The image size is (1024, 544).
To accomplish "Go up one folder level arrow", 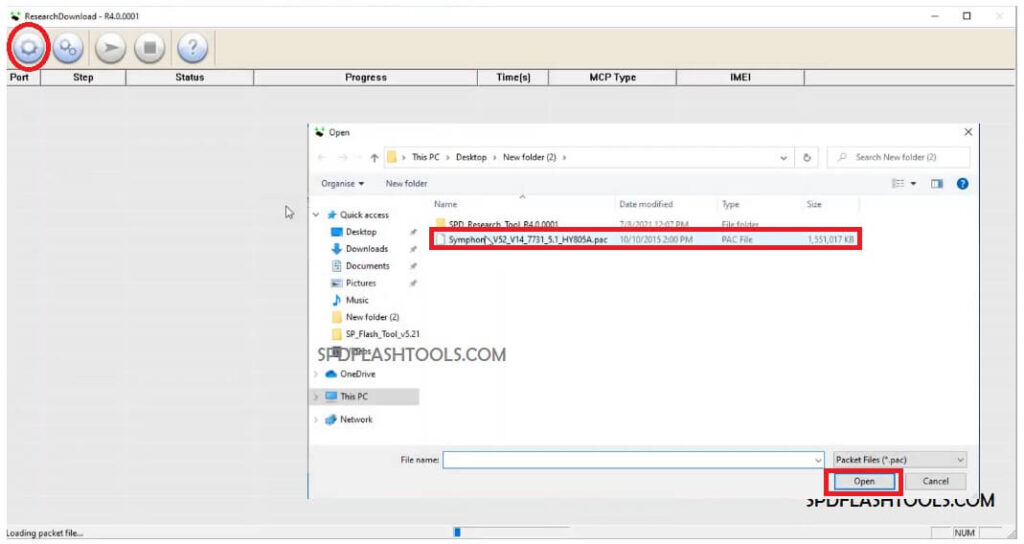I will coord(374,158).
